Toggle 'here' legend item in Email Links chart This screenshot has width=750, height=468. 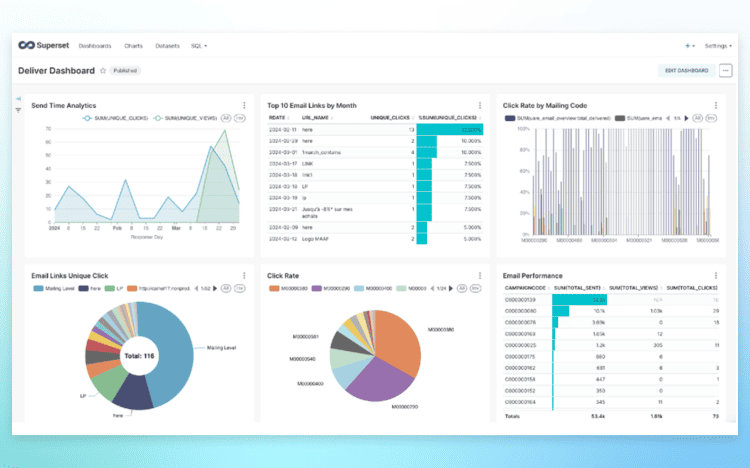coord(89,289)
